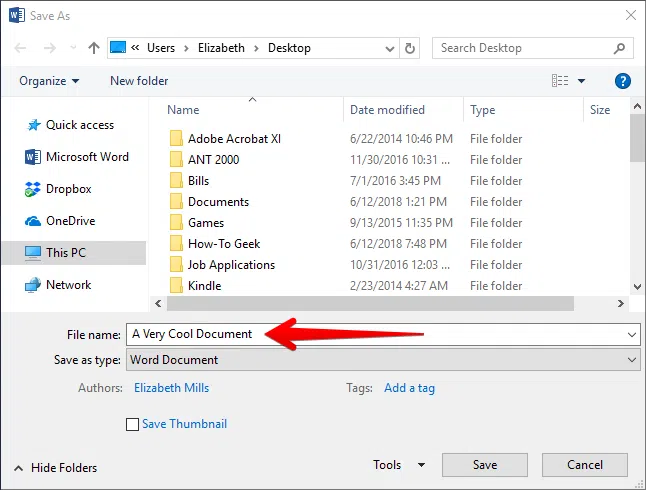Click the New folder toolbar button

coord(139,81)
